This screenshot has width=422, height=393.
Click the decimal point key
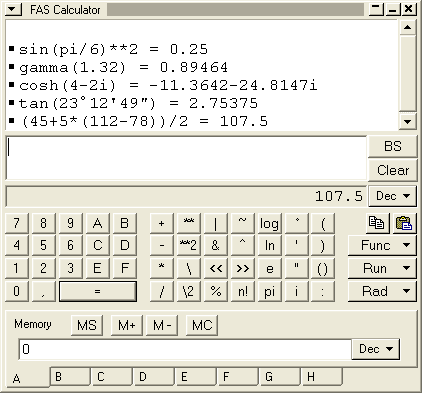(x=43, y=291)
